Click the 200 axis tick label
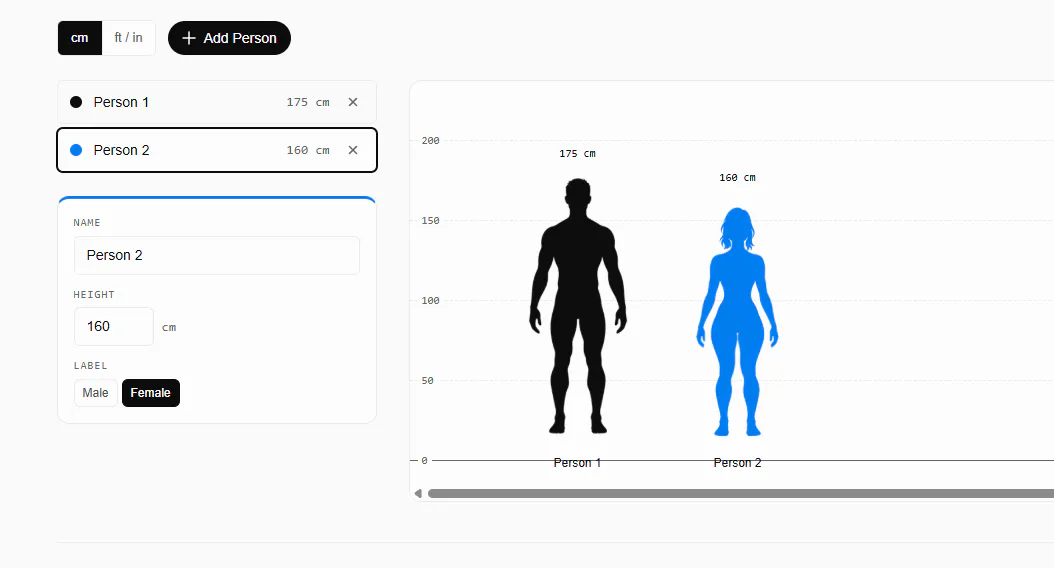 click(x=430, y=140)
